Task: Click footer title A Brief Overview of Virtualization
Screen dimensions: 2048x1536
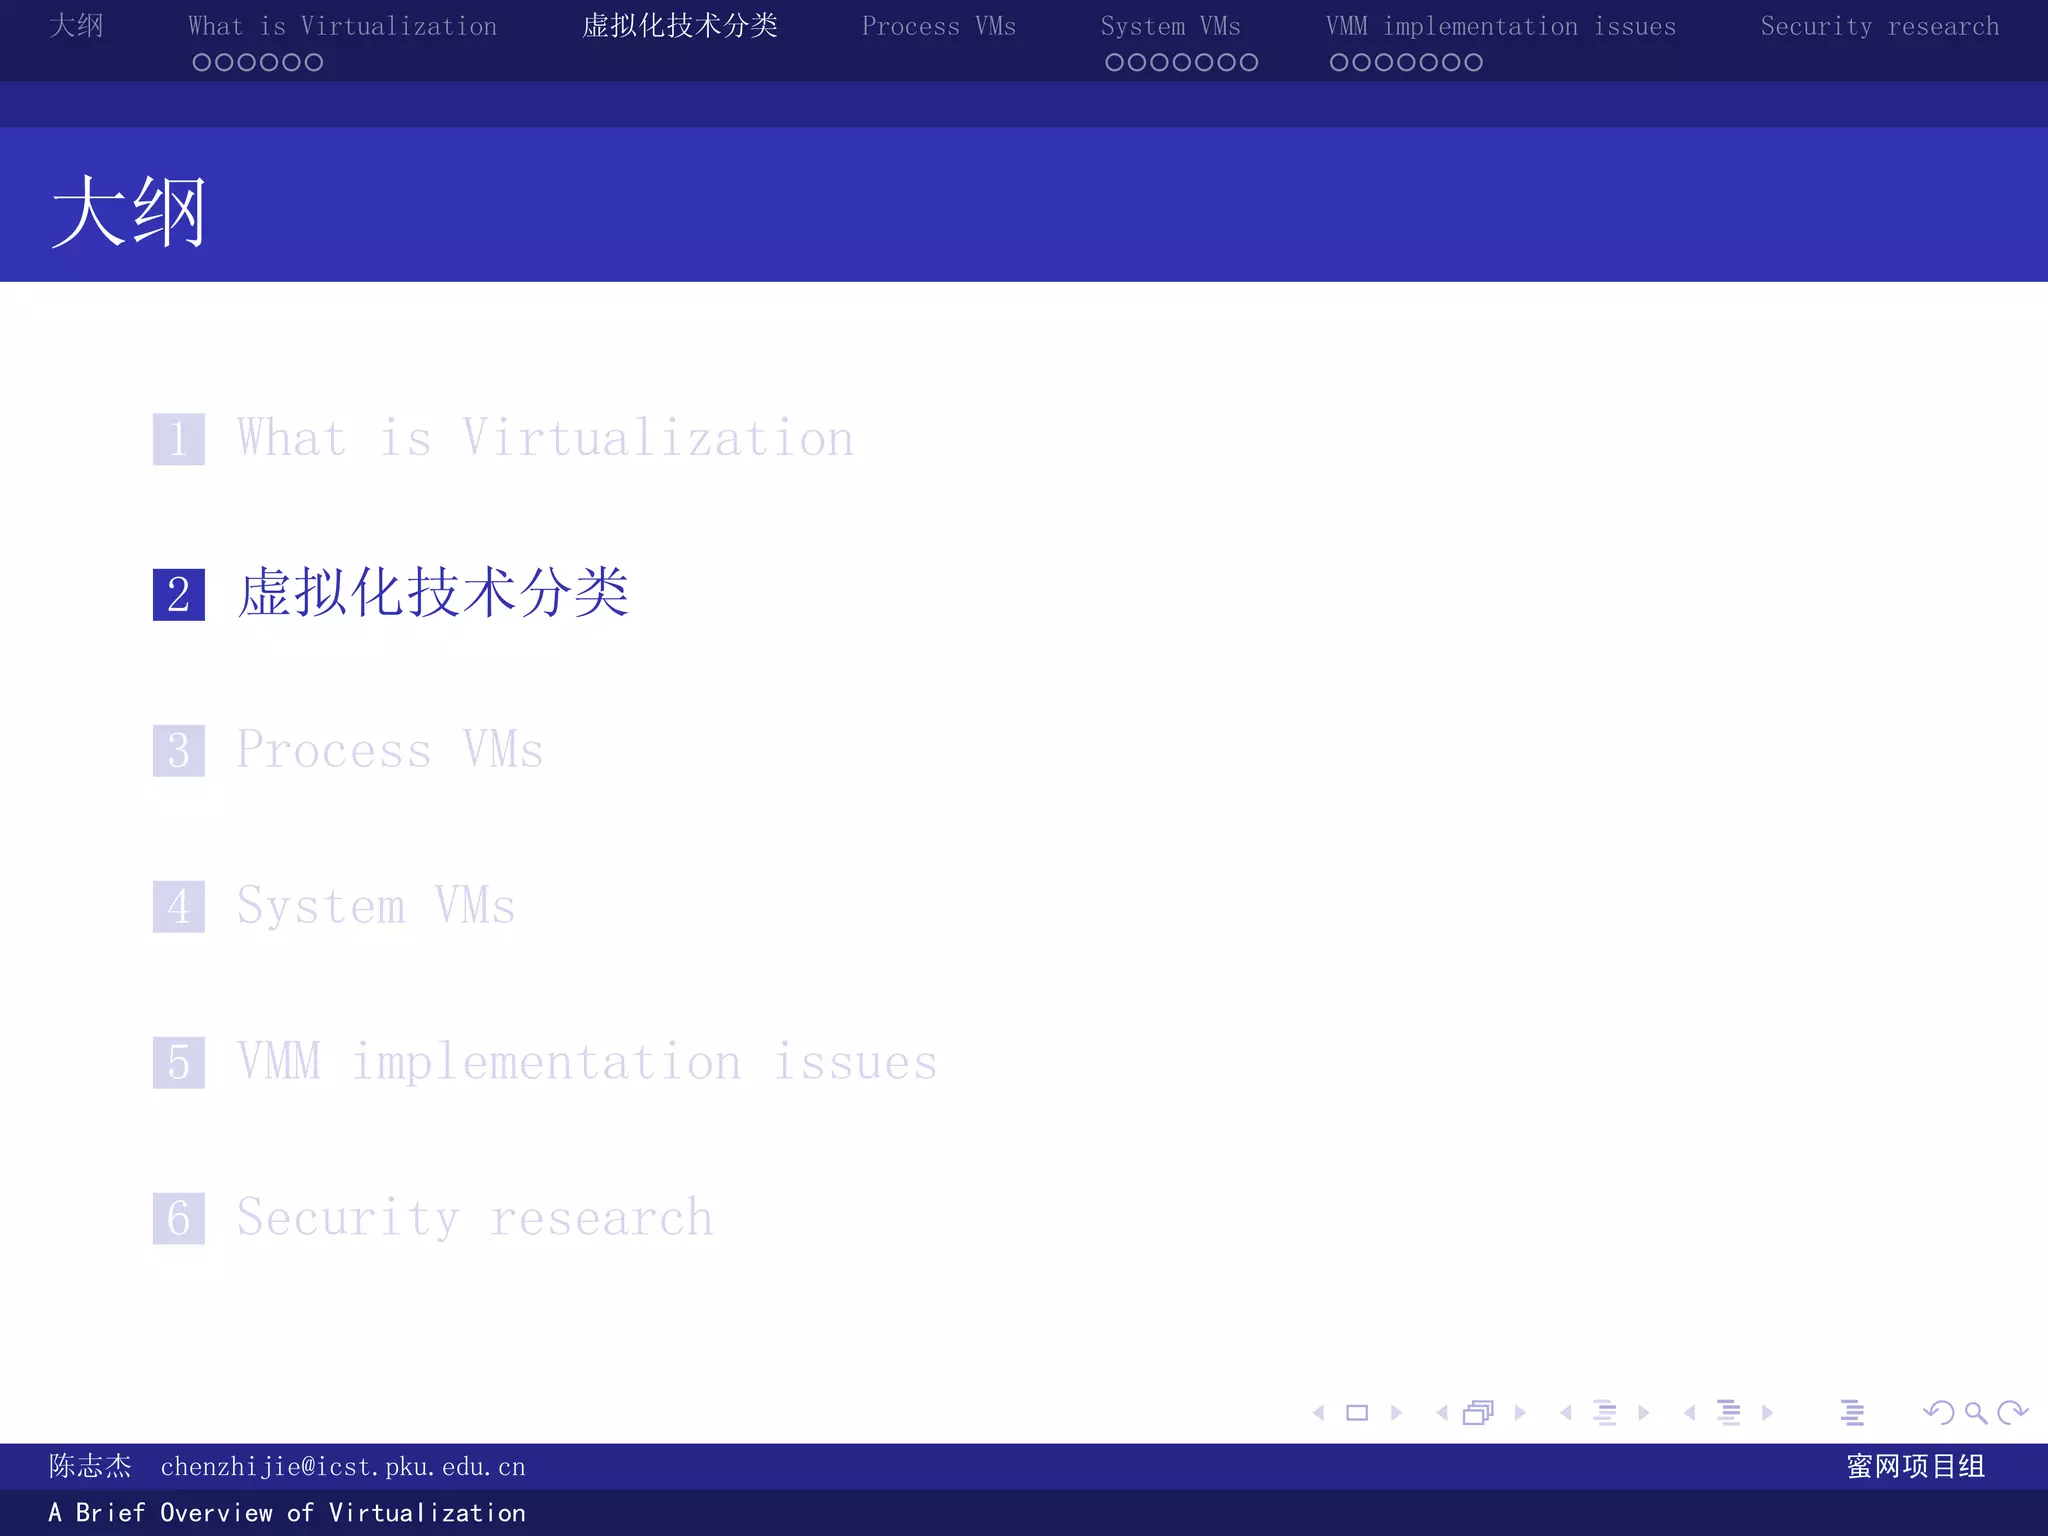Action: point(287,1513)
